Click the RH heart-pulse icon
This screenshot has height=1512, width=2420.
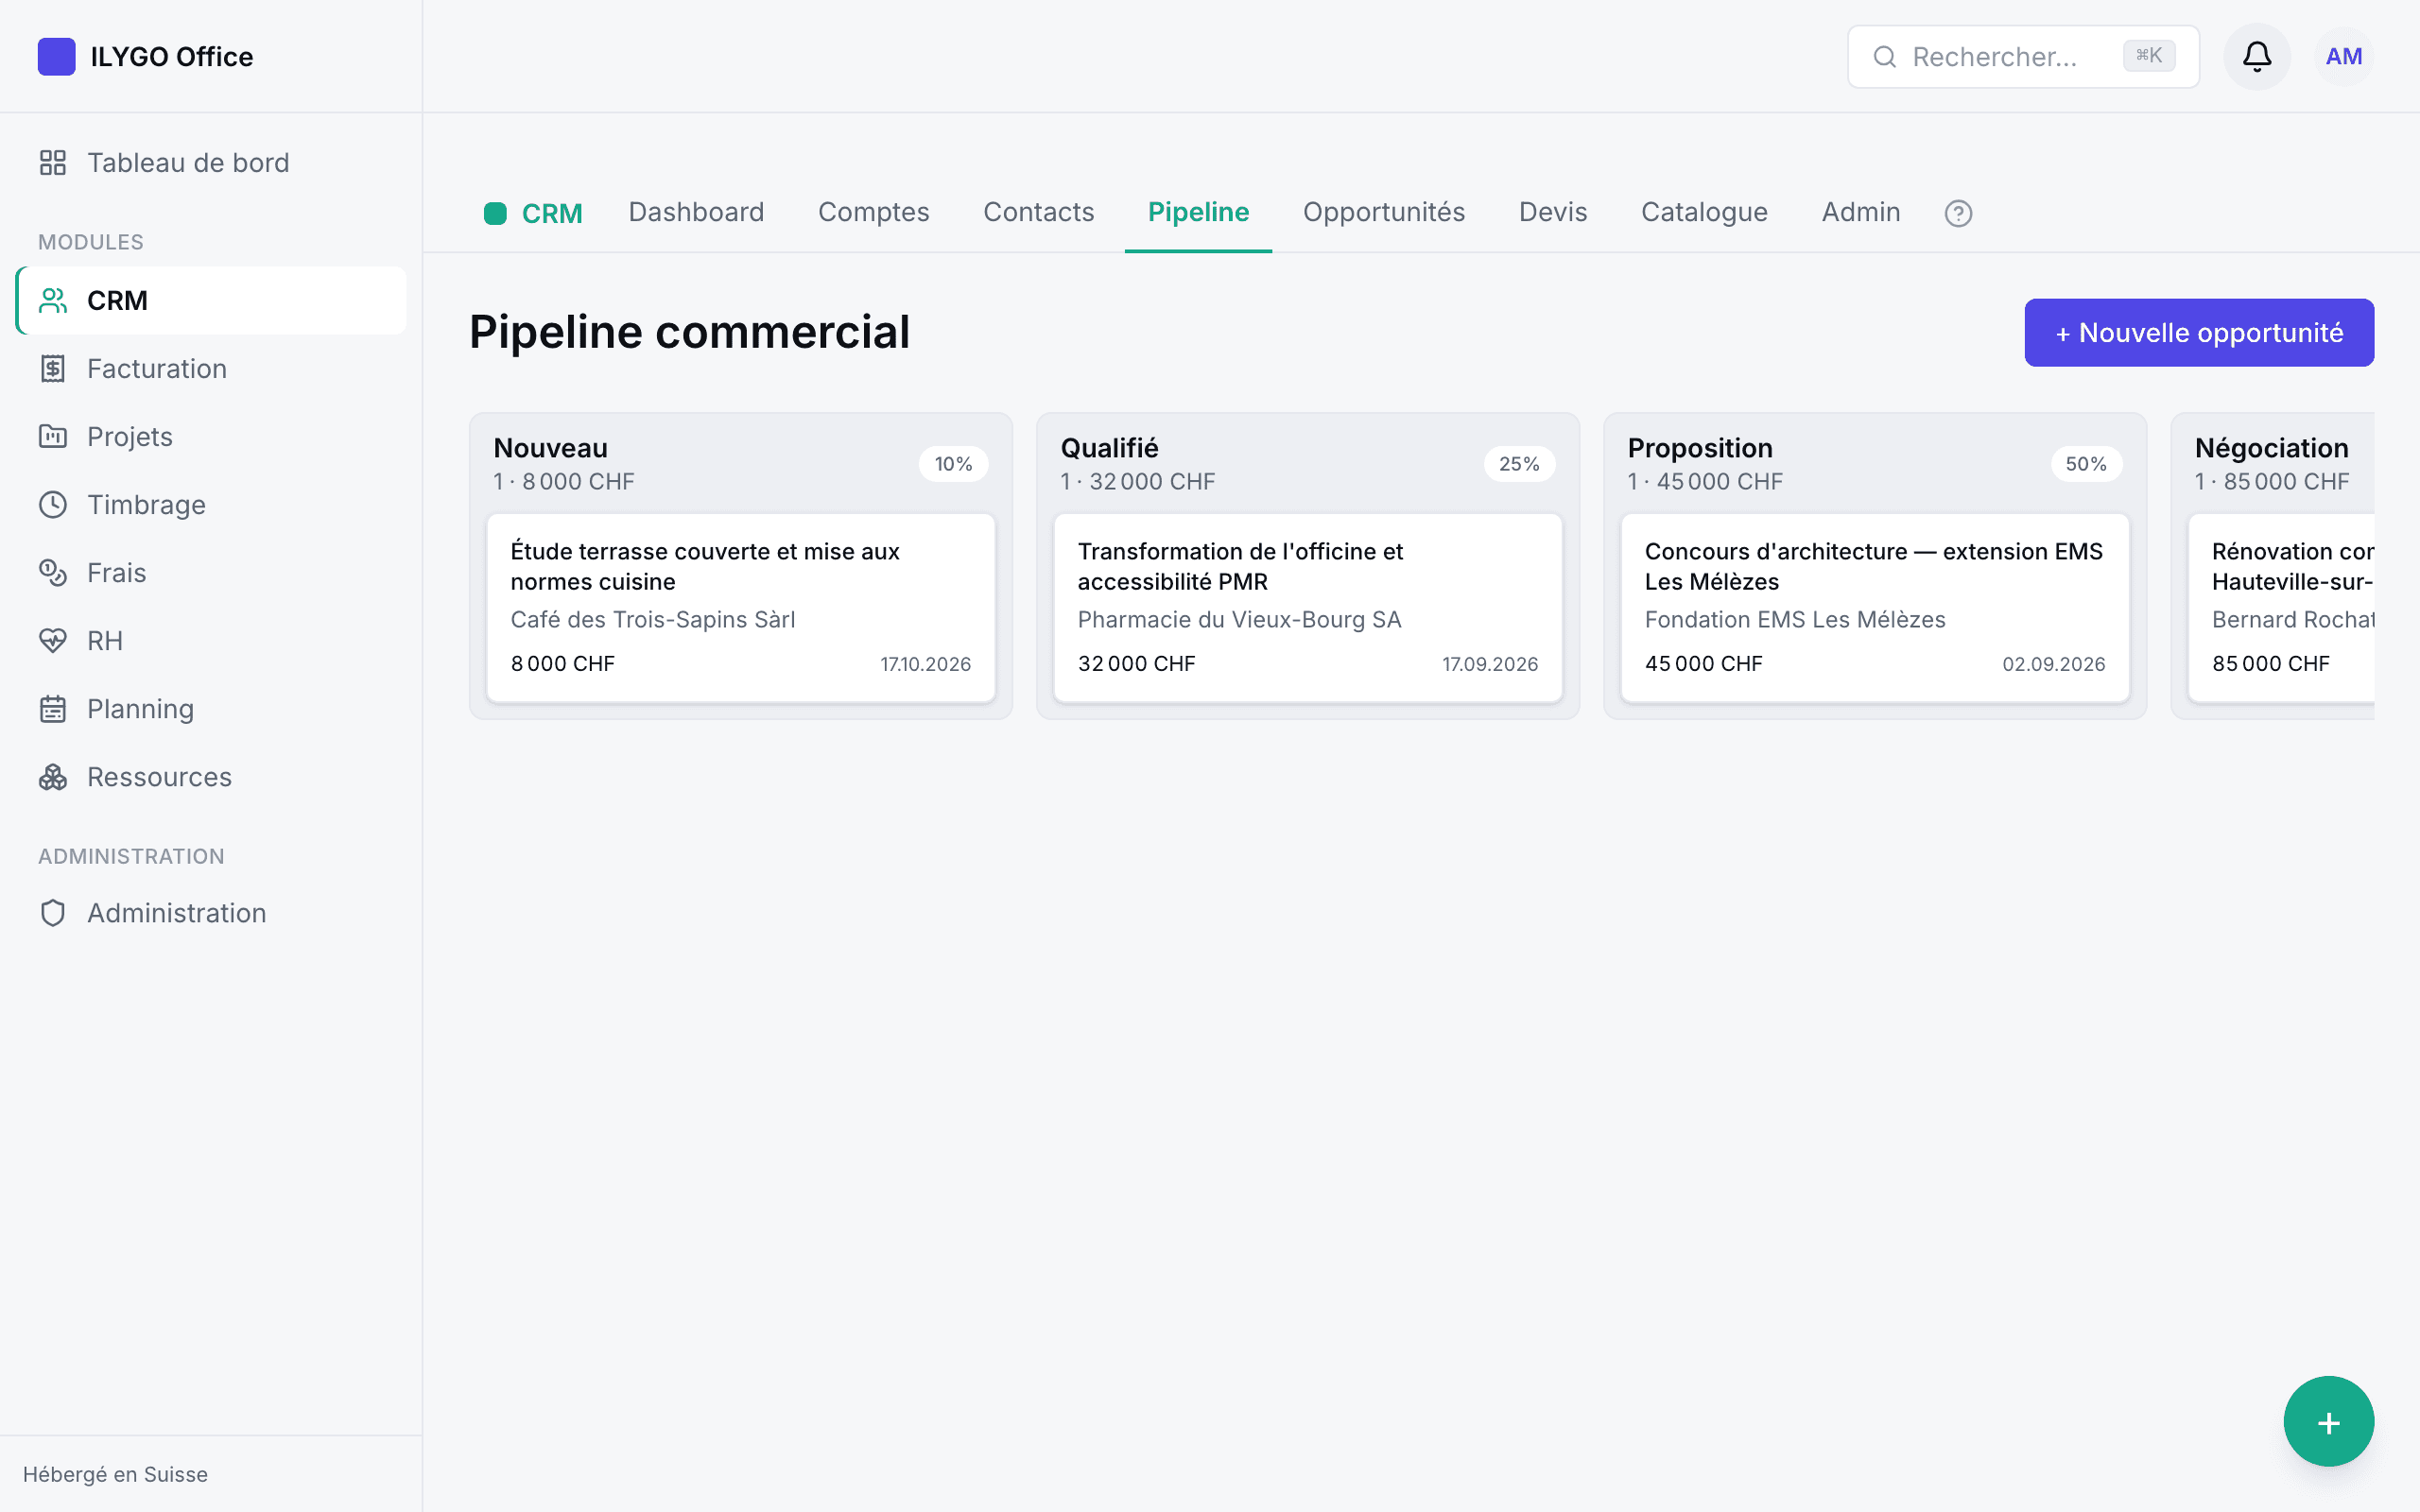click(53, 640)
